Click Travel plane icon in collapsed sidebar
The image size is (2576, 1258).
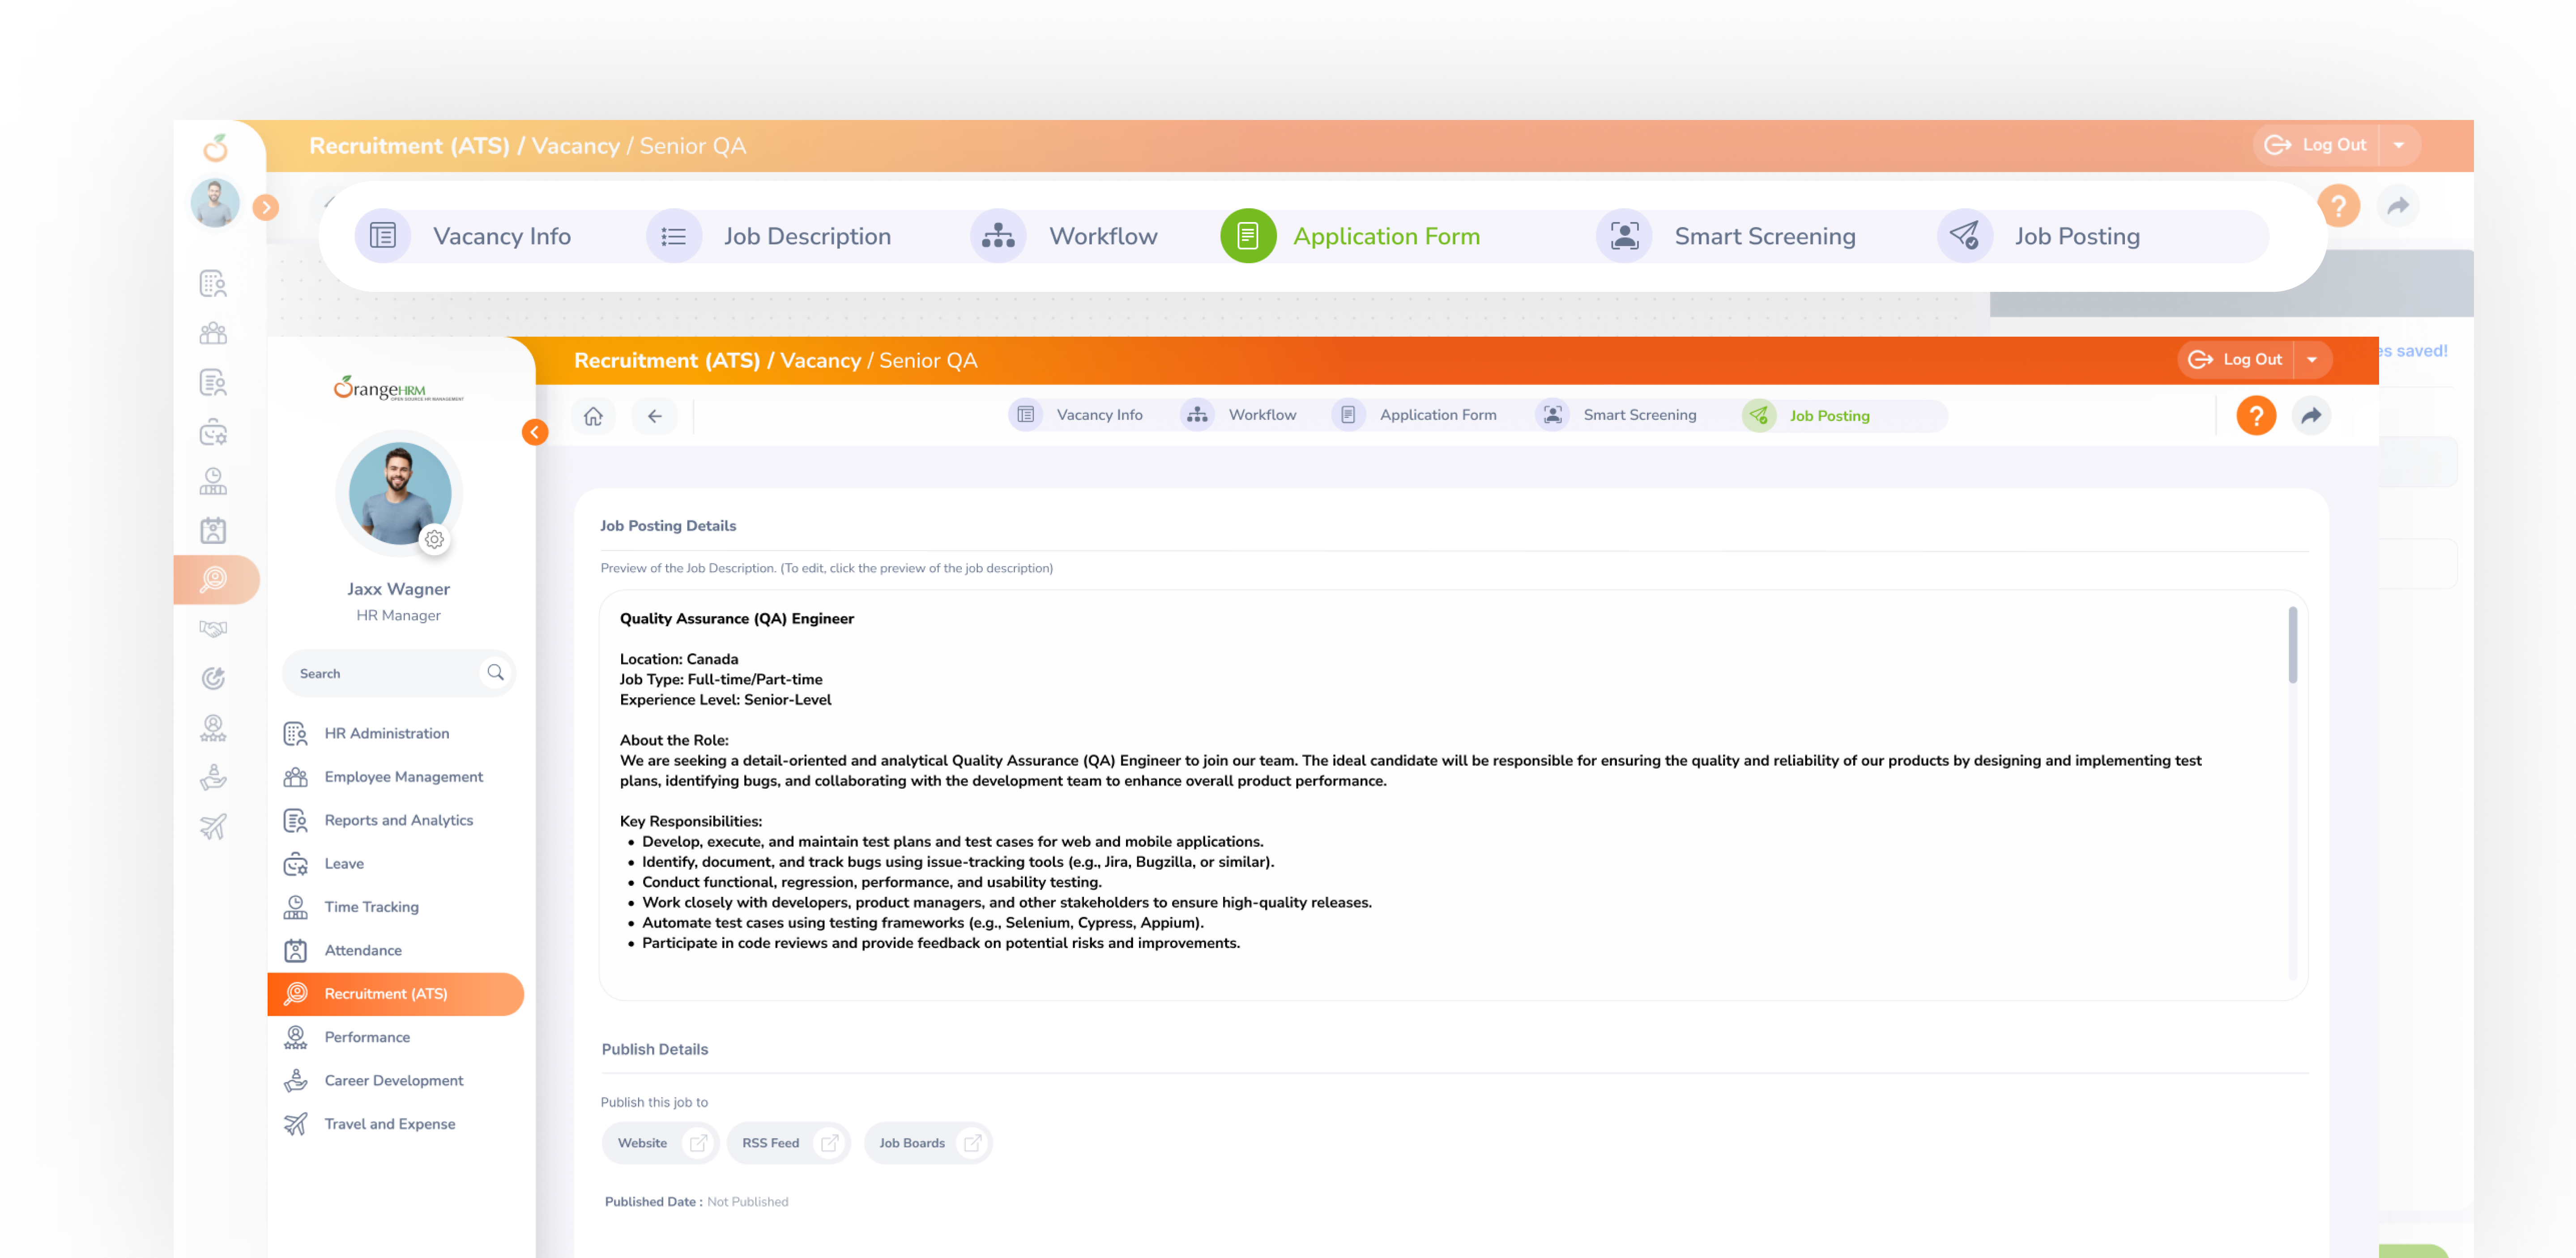coord(213,826)
